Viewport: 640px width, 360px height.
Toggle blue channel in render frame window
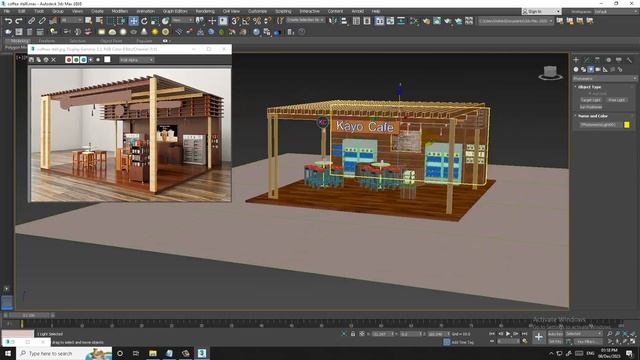[x=83, y=60]
